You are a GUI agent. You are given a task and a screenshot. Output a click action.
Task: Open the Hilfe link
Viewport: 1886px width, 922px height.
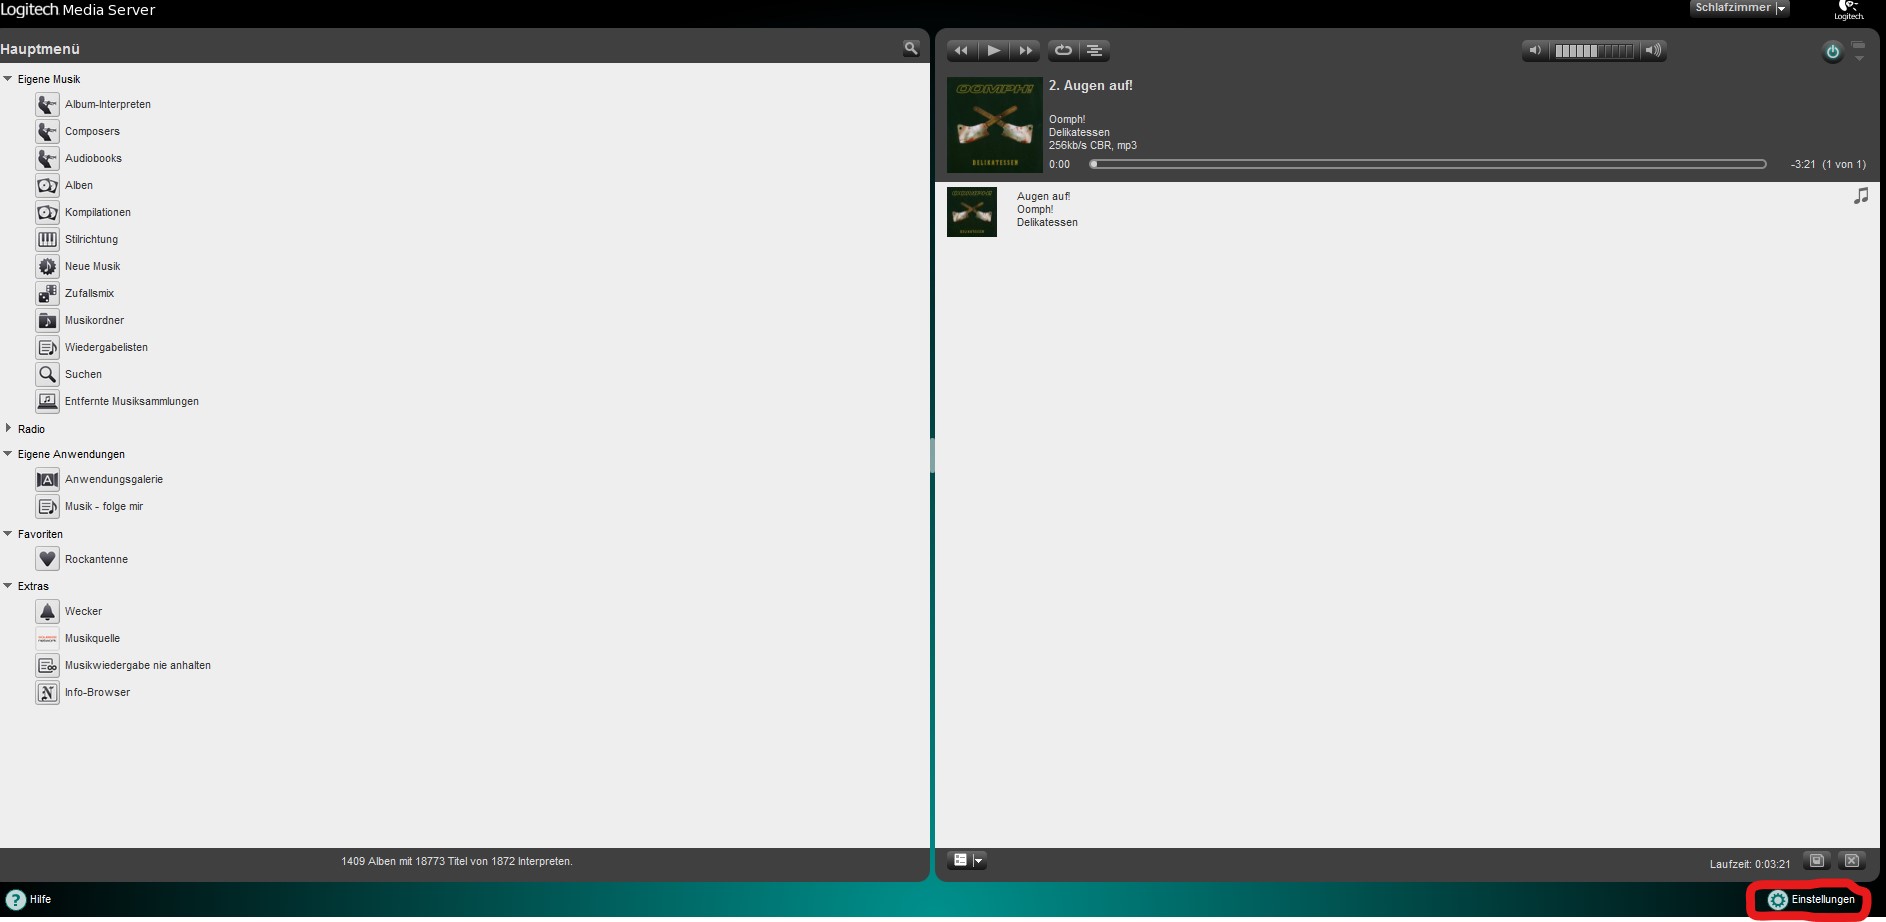click(40, 899)
